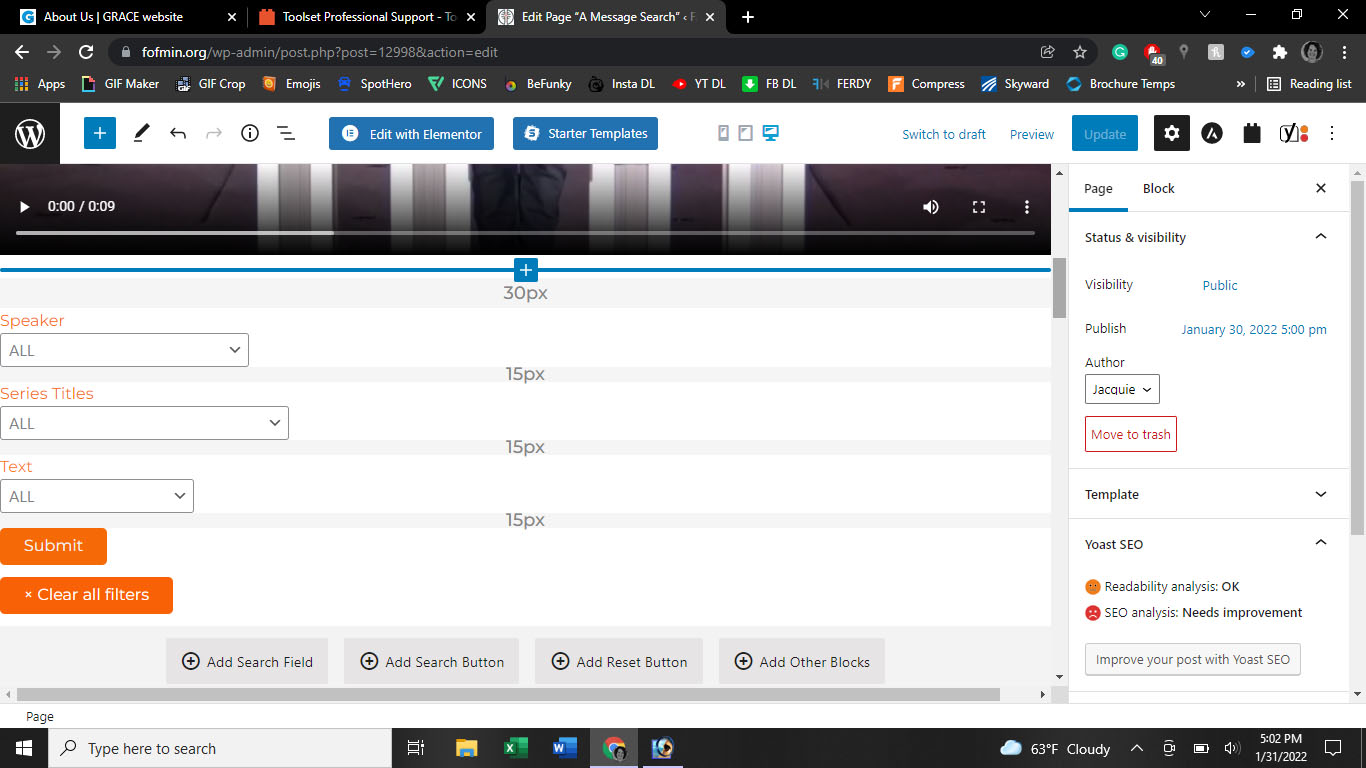Click the block inserter plus button

click(x=100, y=133)
